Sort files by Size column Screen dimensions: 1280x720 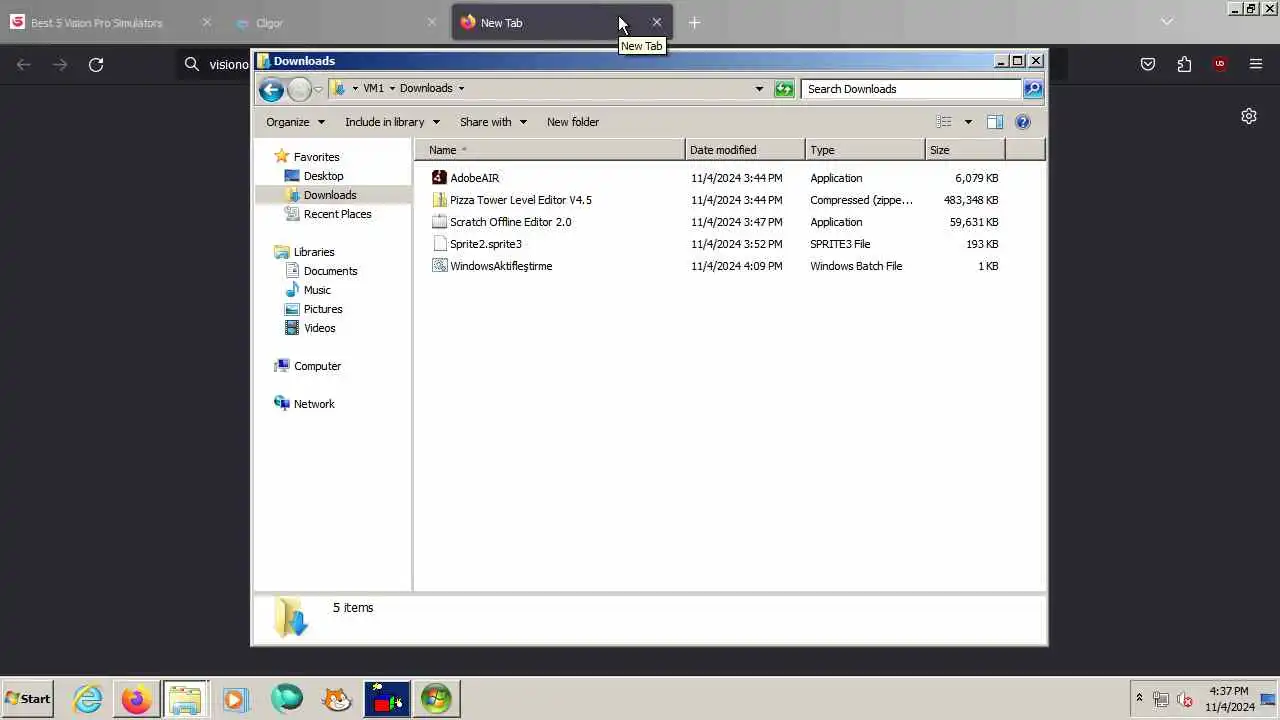965,150
